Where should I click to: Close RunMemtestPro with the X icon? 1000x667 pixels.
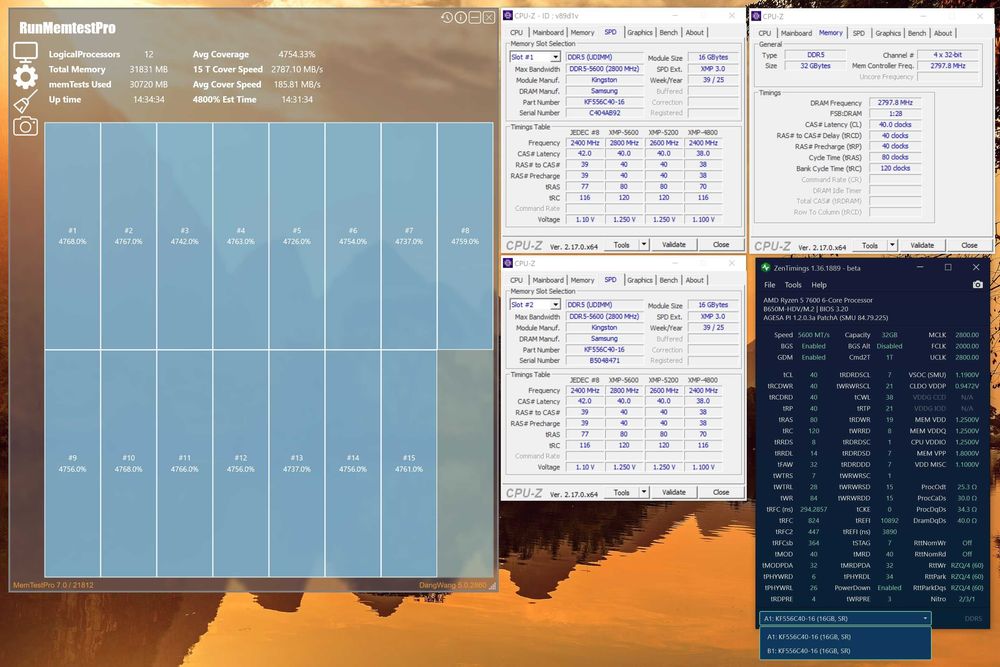coord(489,17)
